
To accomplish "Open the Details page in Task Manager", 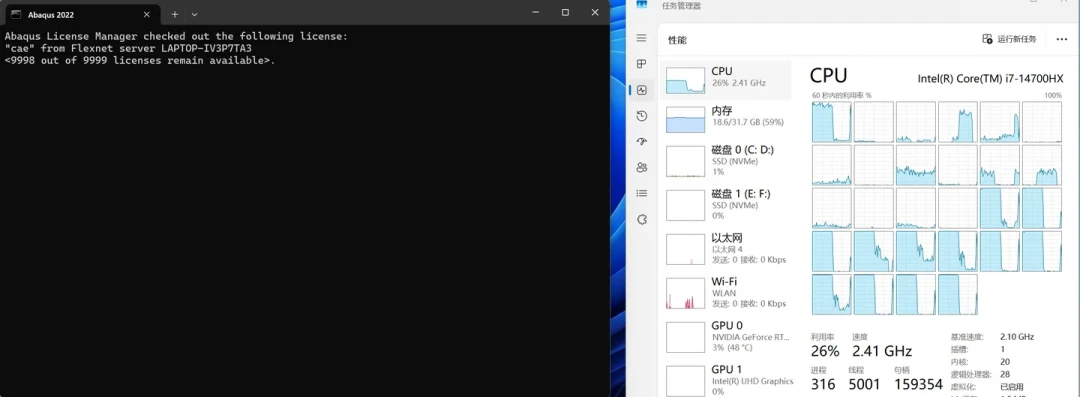I will click(x=641, y=193).
